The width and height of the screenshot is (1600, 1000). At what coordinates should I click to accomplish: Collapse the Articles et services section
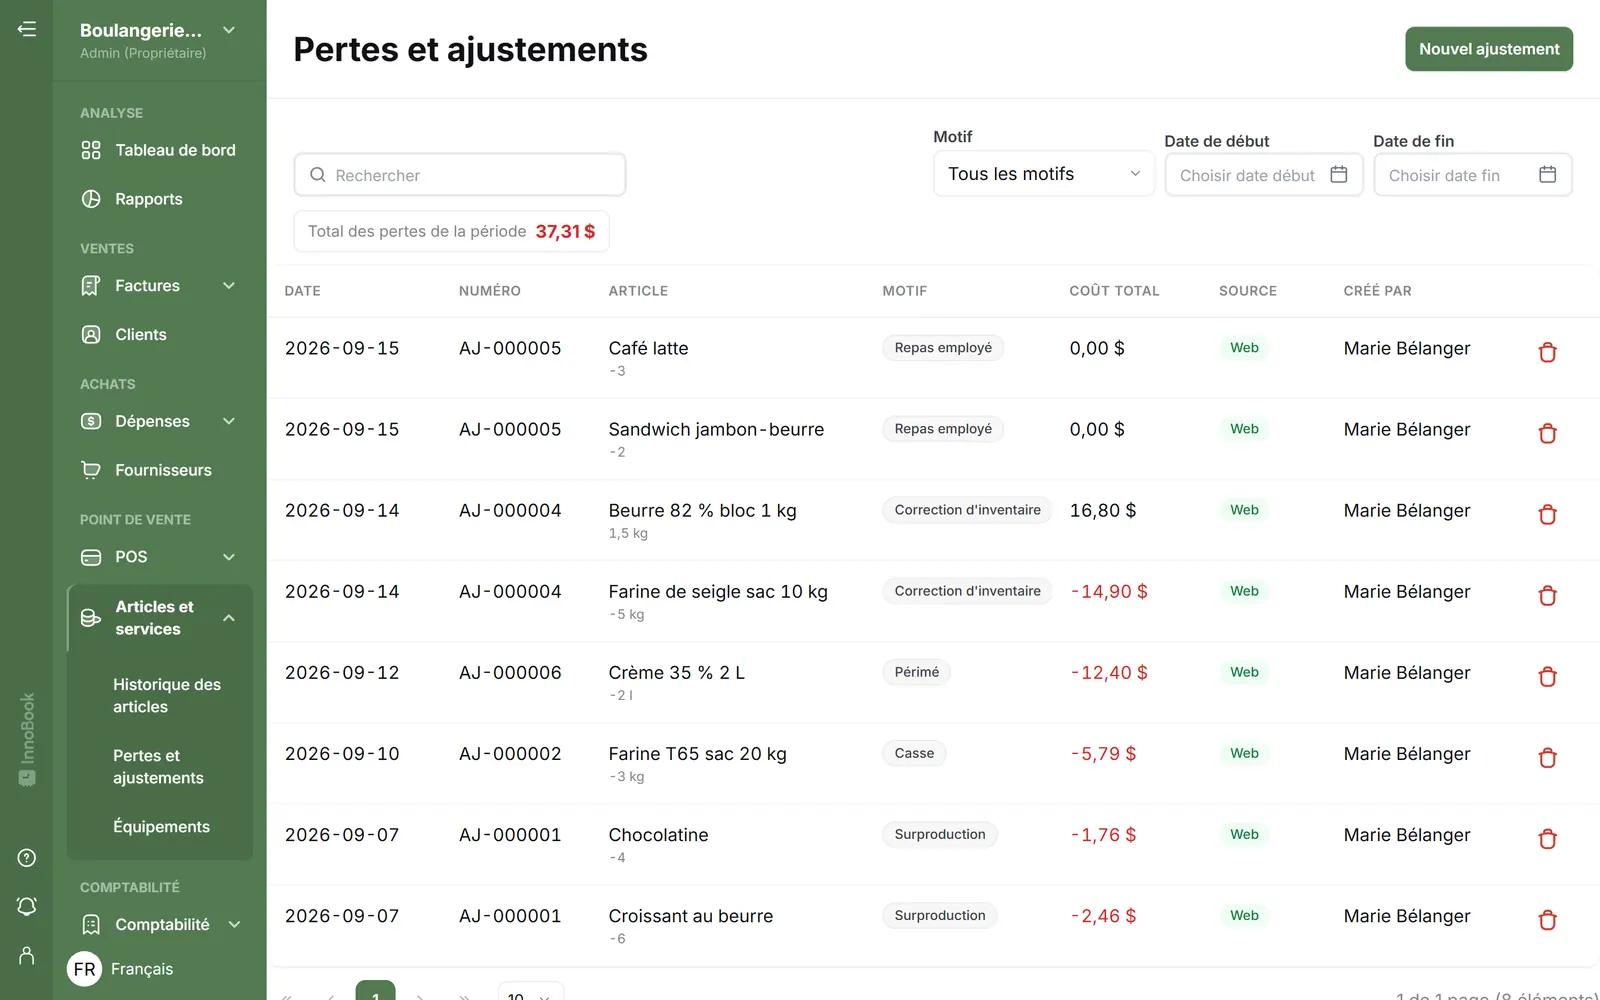coord(229,618)
